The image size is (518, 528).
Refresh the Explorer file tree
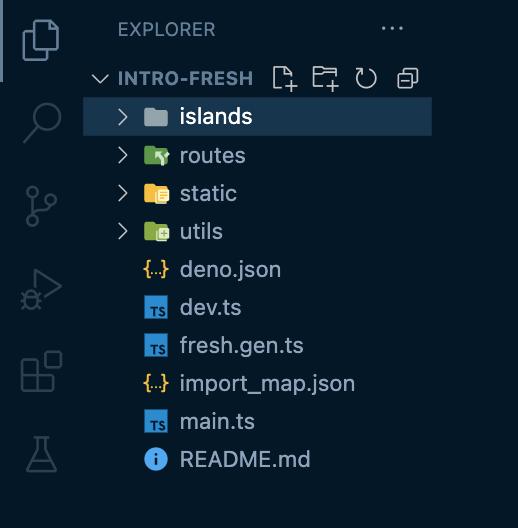(x=366, y=78)
